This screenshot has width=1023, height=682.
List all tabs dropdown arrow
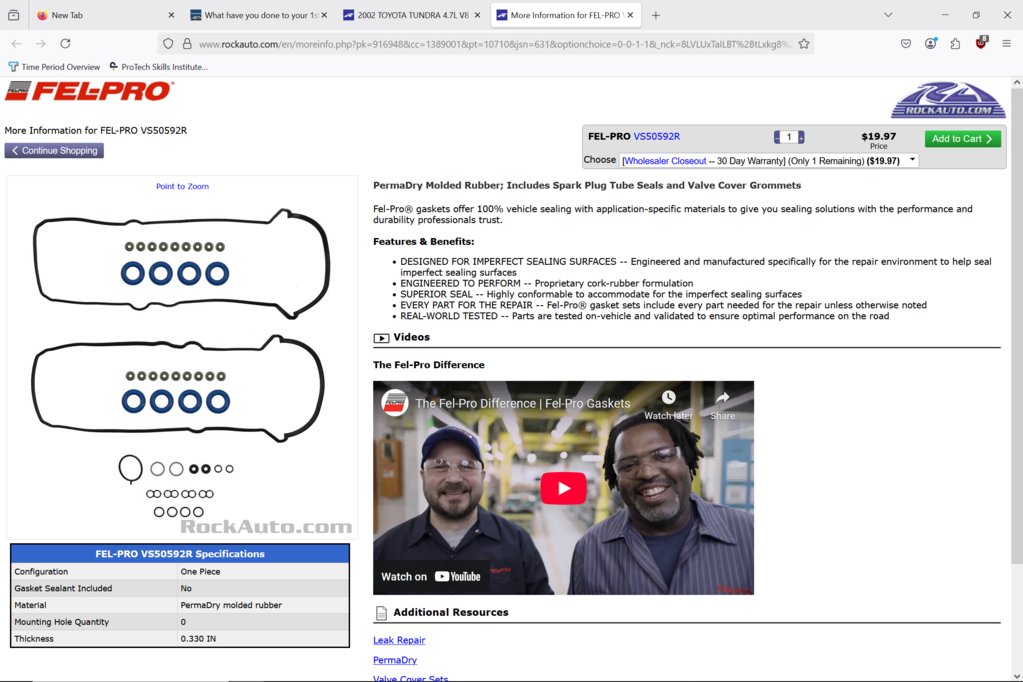point(888,15)
